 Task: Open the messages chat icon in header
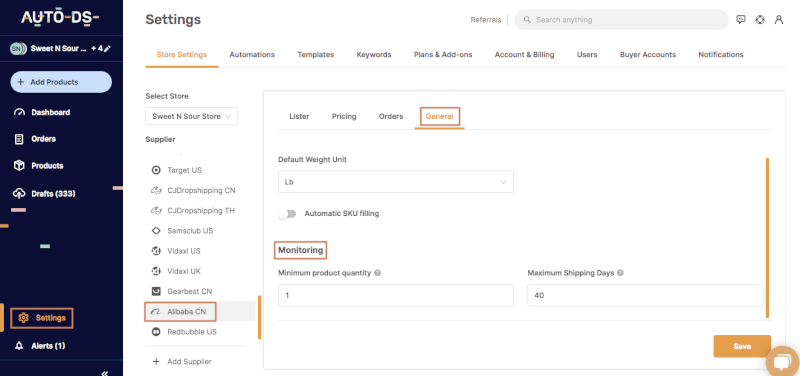(x=741, y=20)
